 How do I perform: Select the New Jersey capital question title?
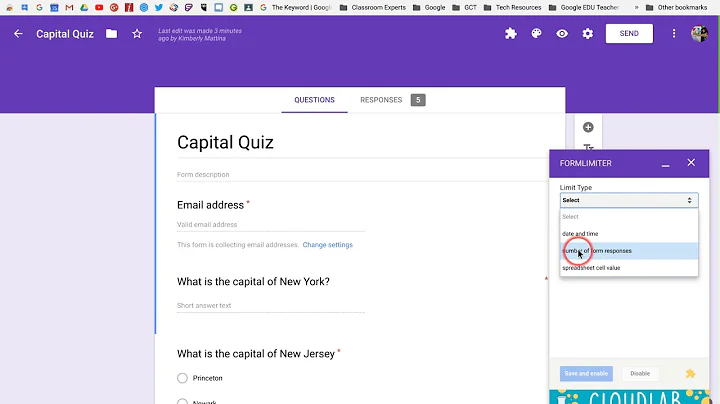pyautogui.click(x=256, y=354)
